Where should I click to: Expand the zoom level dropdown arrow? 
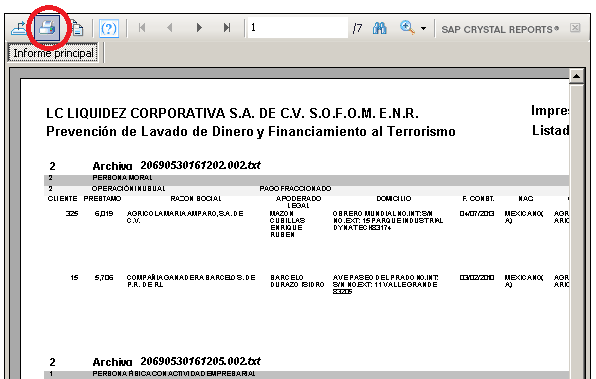423,29
